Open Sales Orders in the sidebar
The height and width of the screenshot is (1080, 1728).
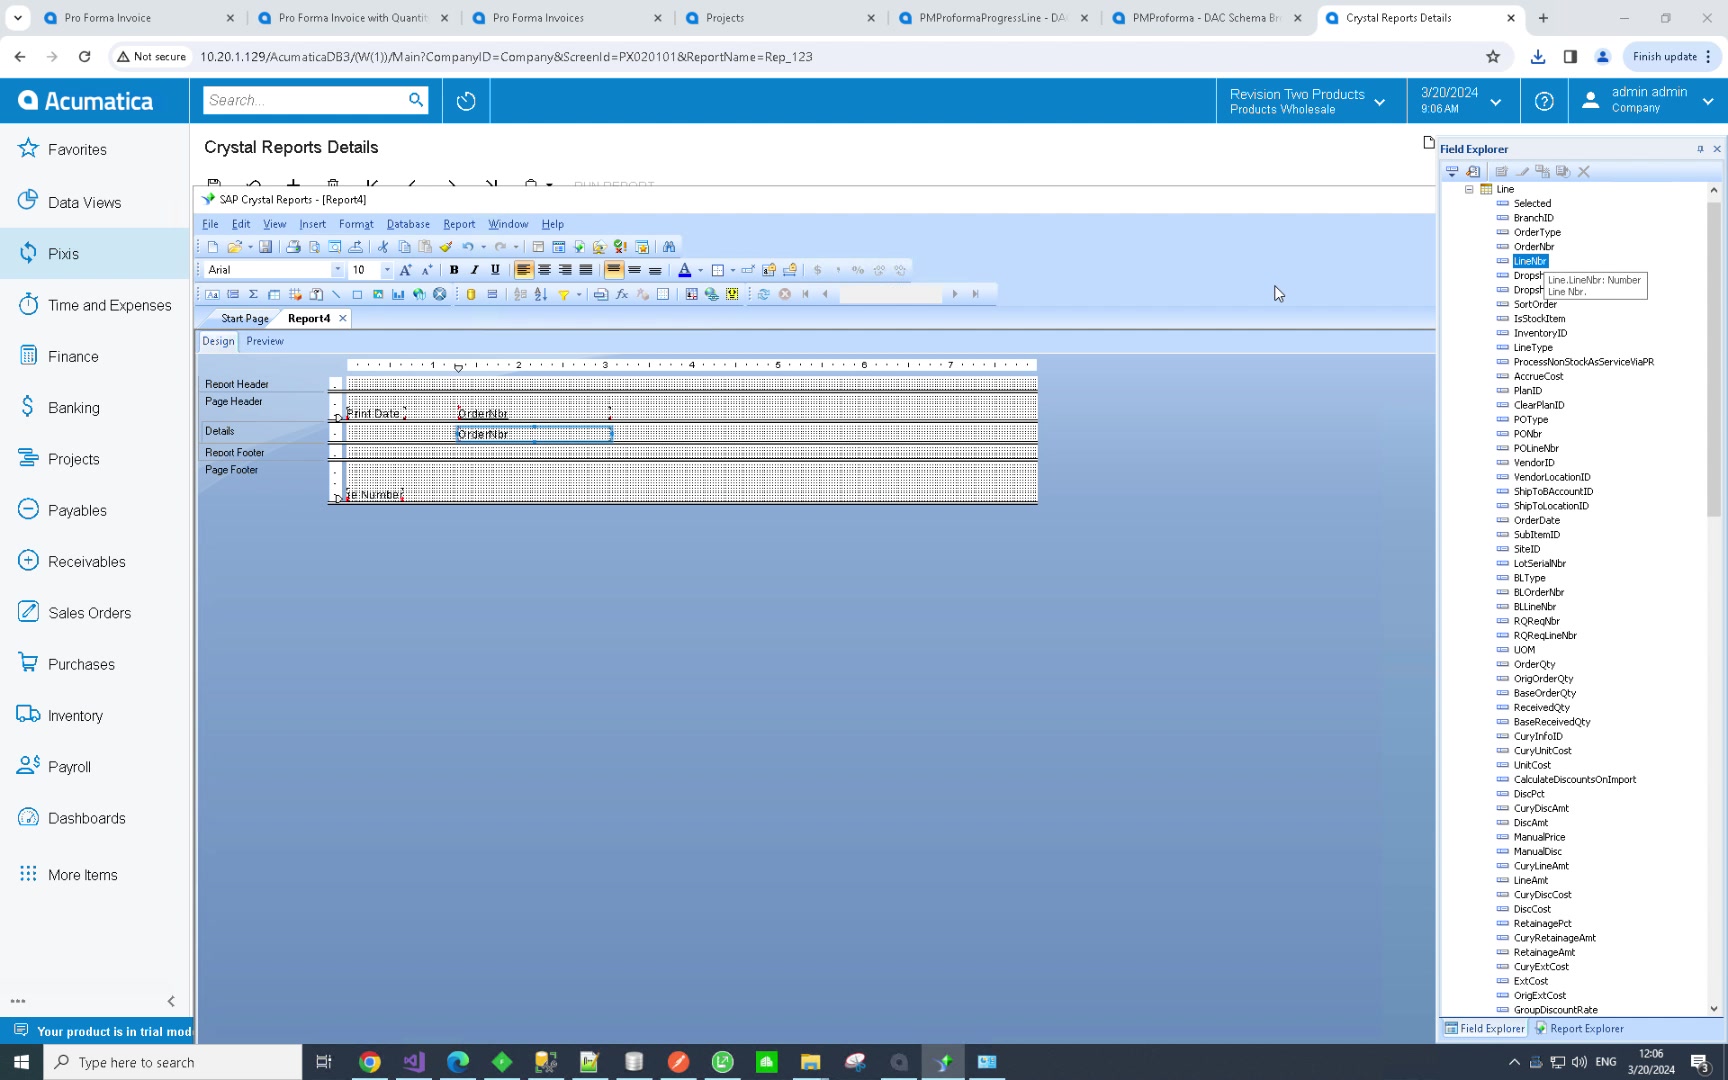click(x=89, y=613)
